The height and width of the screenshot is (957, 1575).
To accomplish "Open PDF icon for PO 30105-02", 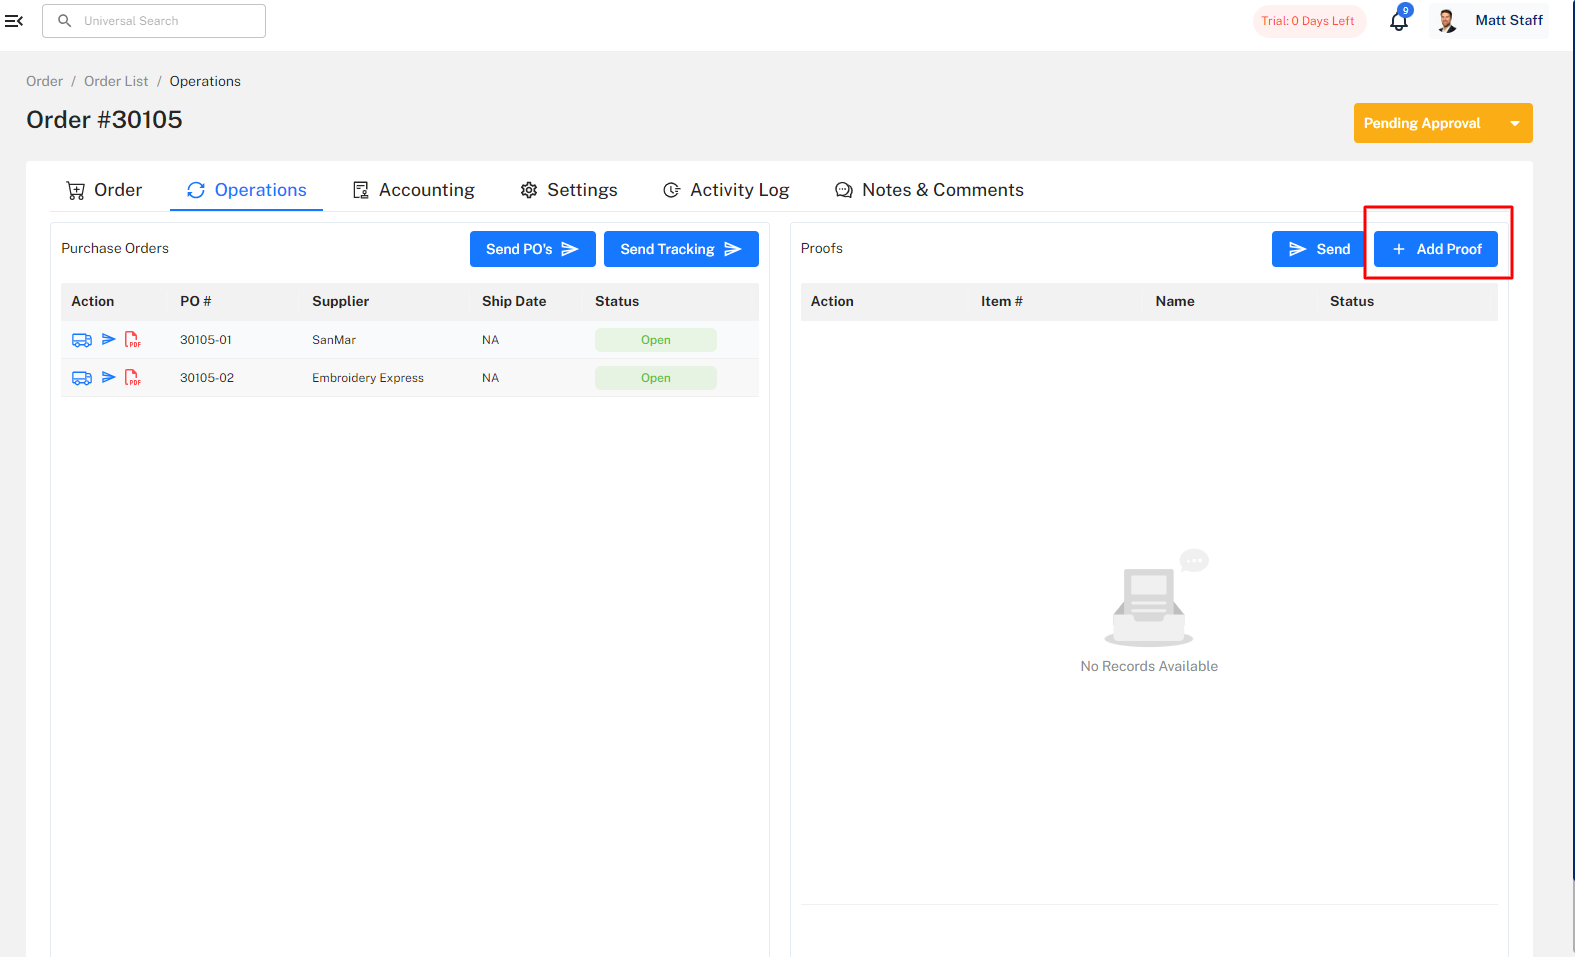I will [x=133, y=378].
